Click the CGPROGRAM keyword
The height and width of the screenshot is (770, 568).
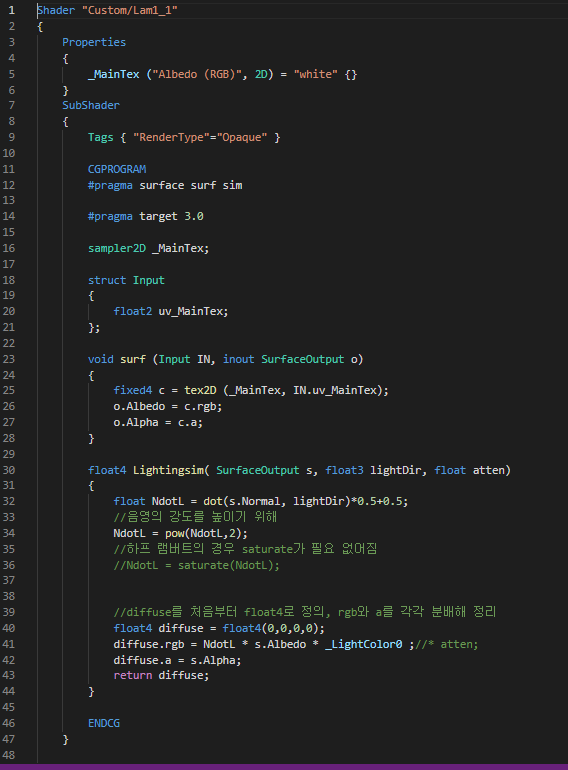117,169
